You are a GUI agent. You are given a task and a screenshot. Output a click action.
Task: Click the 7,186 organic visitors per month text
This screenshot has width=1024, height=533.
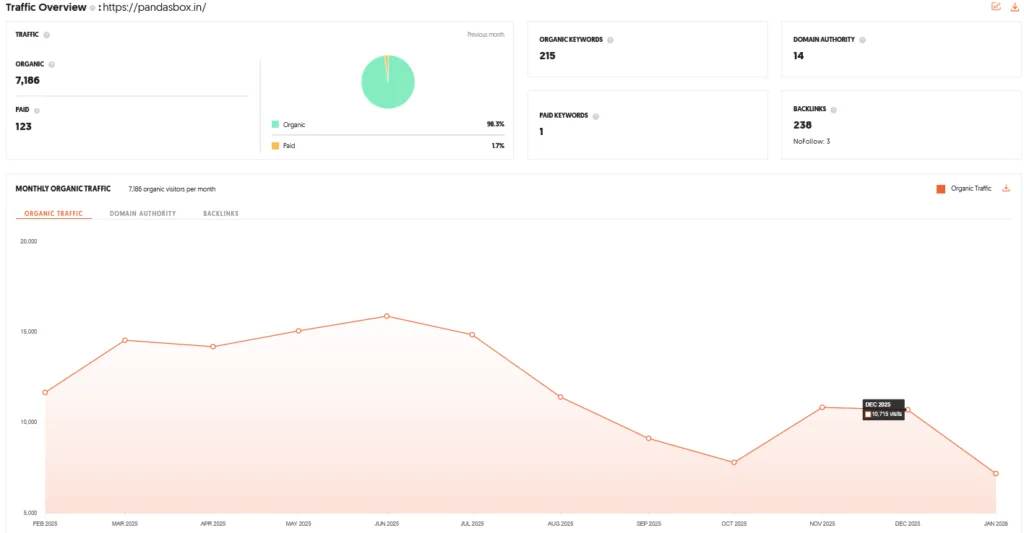[x=172, y=189]
